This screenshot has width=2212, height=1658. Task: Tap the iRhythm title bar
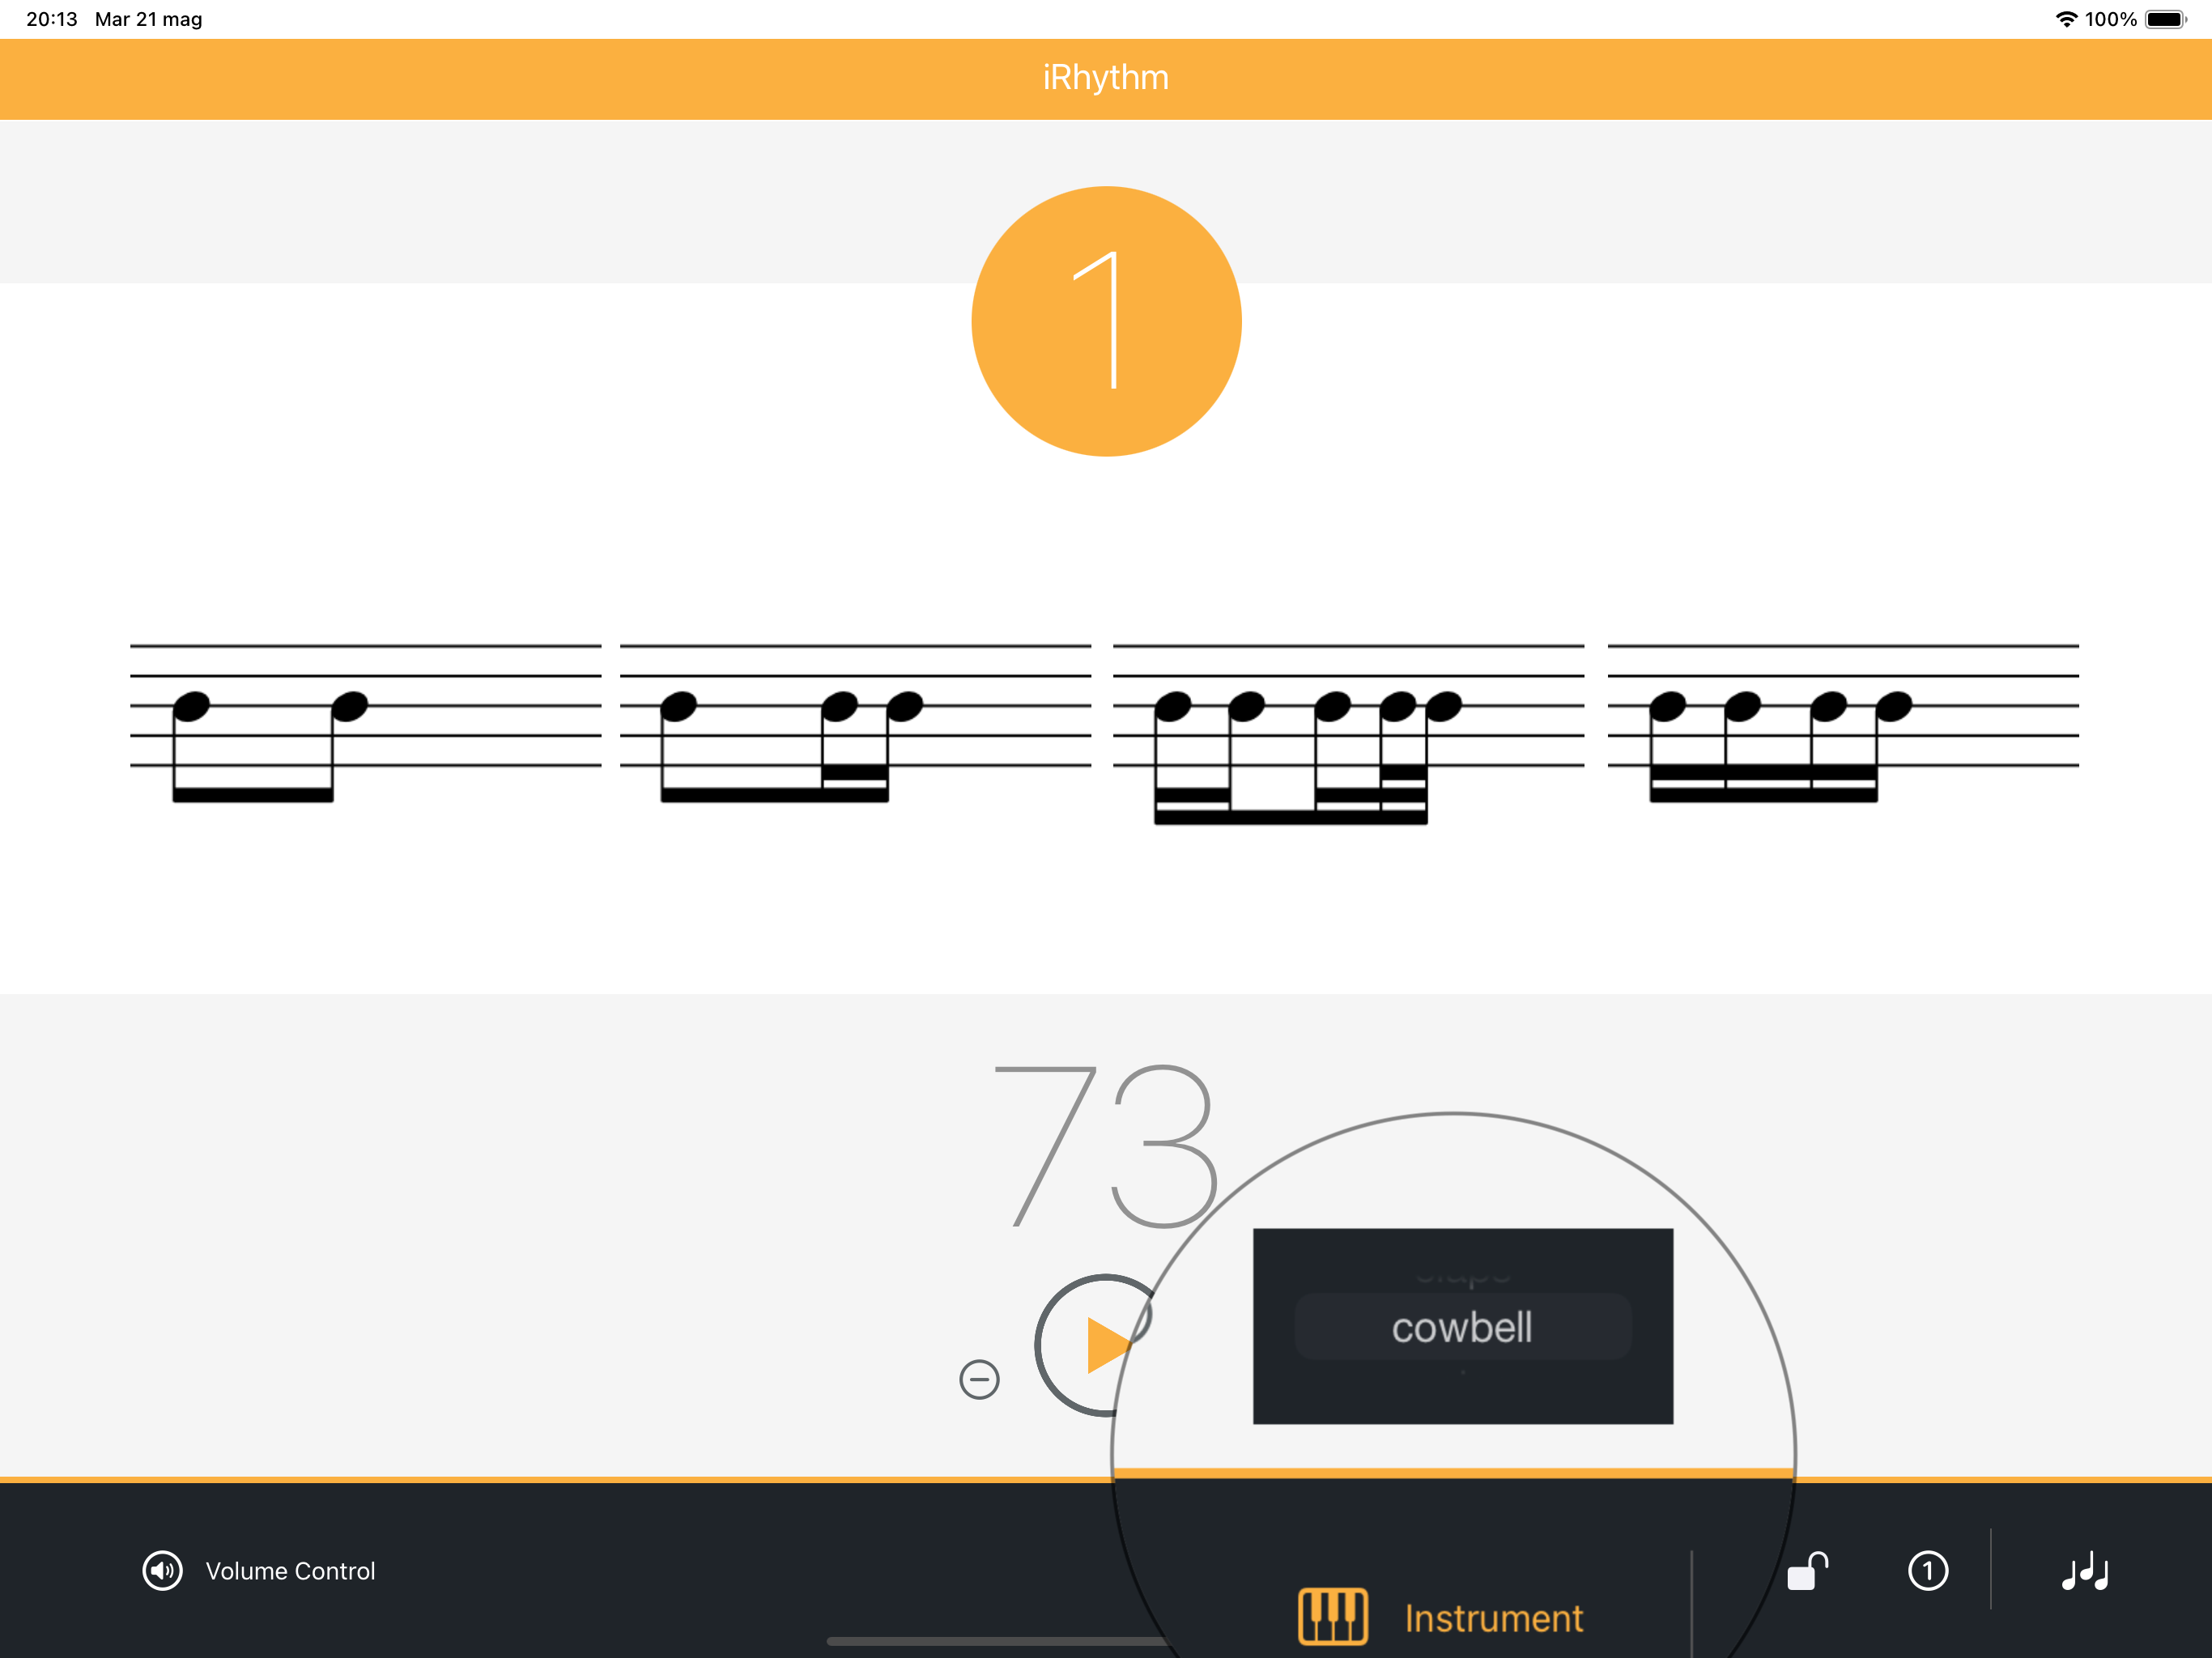click(1106, 78)
